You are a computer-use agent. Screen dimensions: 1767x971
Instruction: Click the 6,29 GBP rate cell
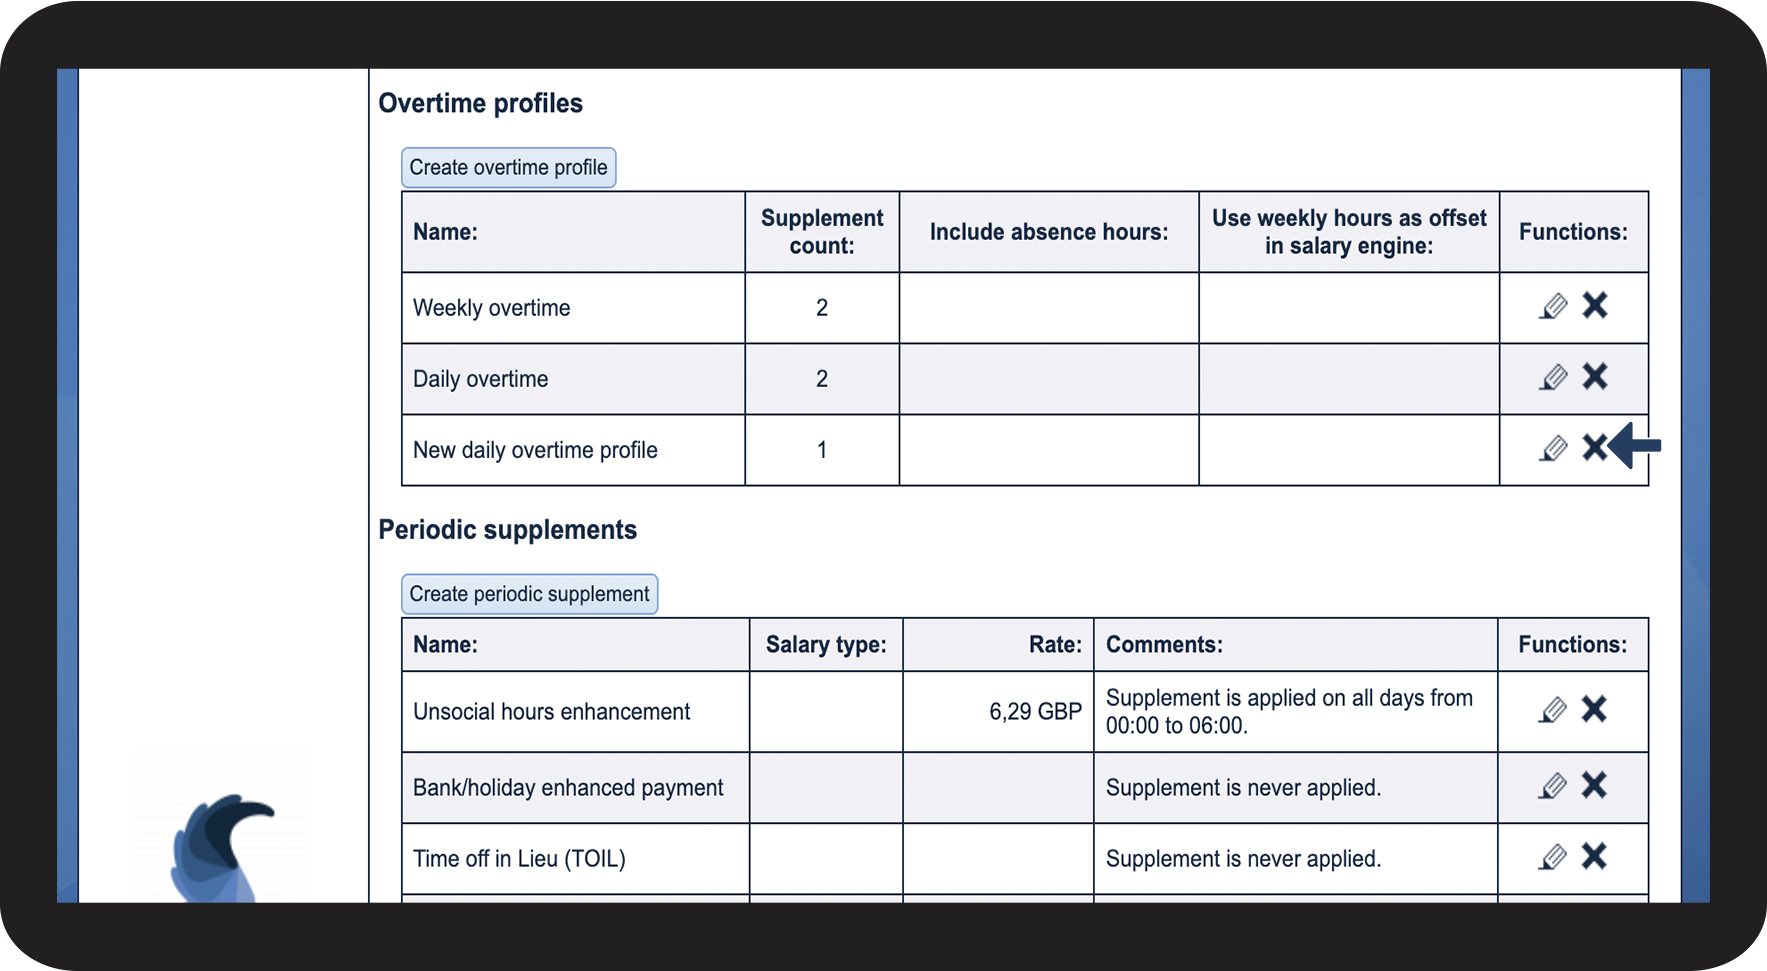(x=1035, y=712)
